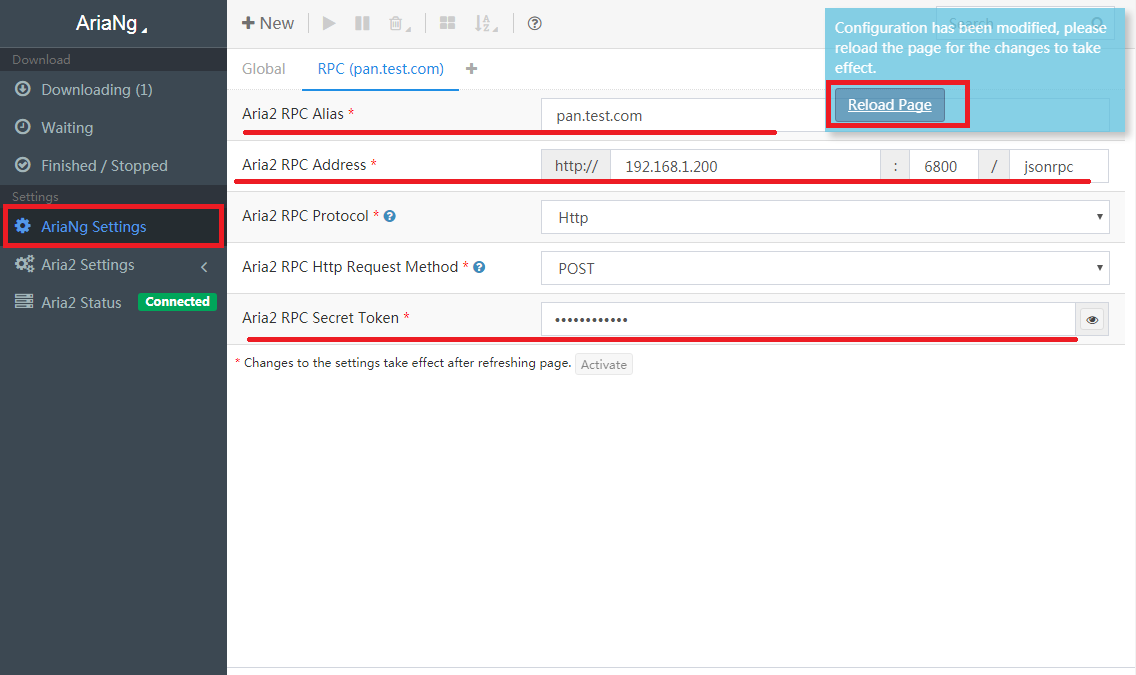Select AriaNg Settings in sidebar
The image size is (1136, 675).
113,227
